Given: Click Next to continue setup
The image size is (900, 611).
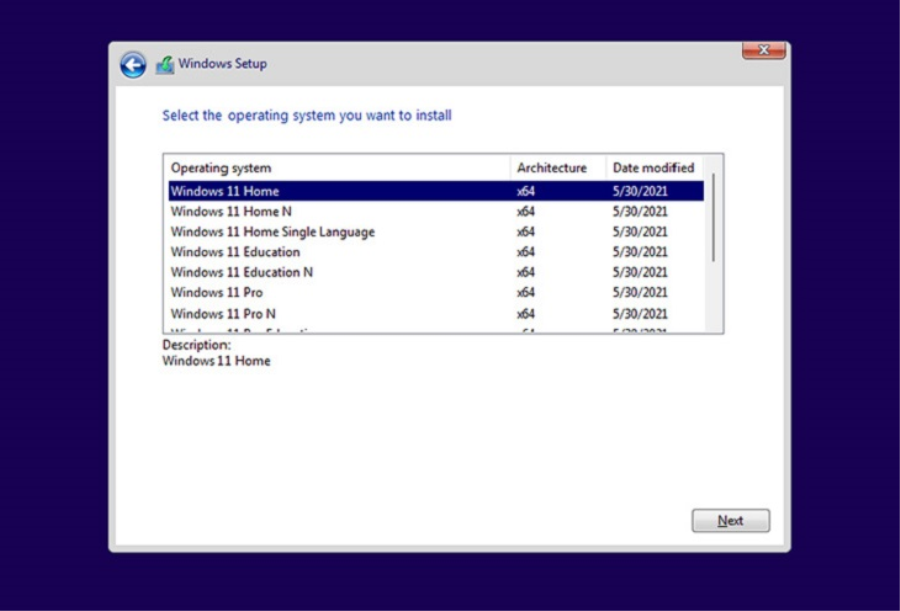Looking at the screenshot, I should point(731,520).
